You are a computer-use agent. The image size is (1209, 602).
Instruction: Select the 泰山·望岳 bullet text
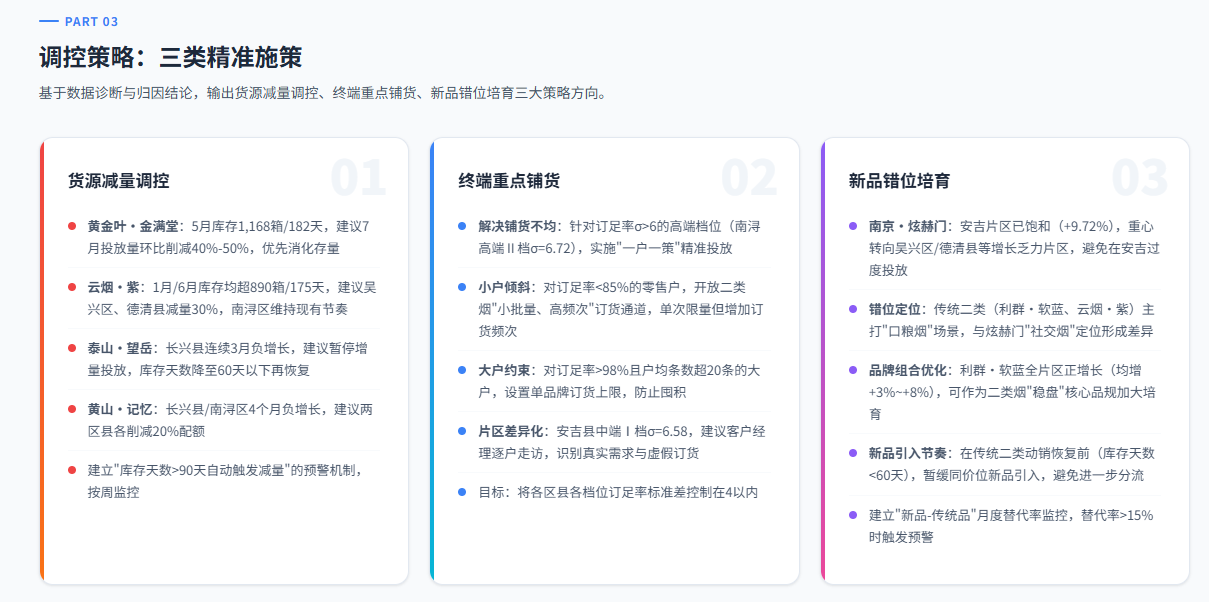pyautogui.click(x=230, y=359)
